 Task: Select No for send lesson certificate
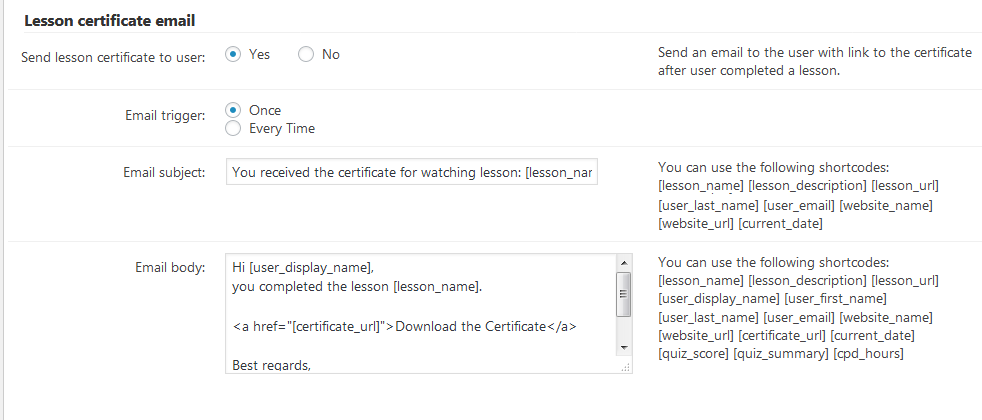306,54
